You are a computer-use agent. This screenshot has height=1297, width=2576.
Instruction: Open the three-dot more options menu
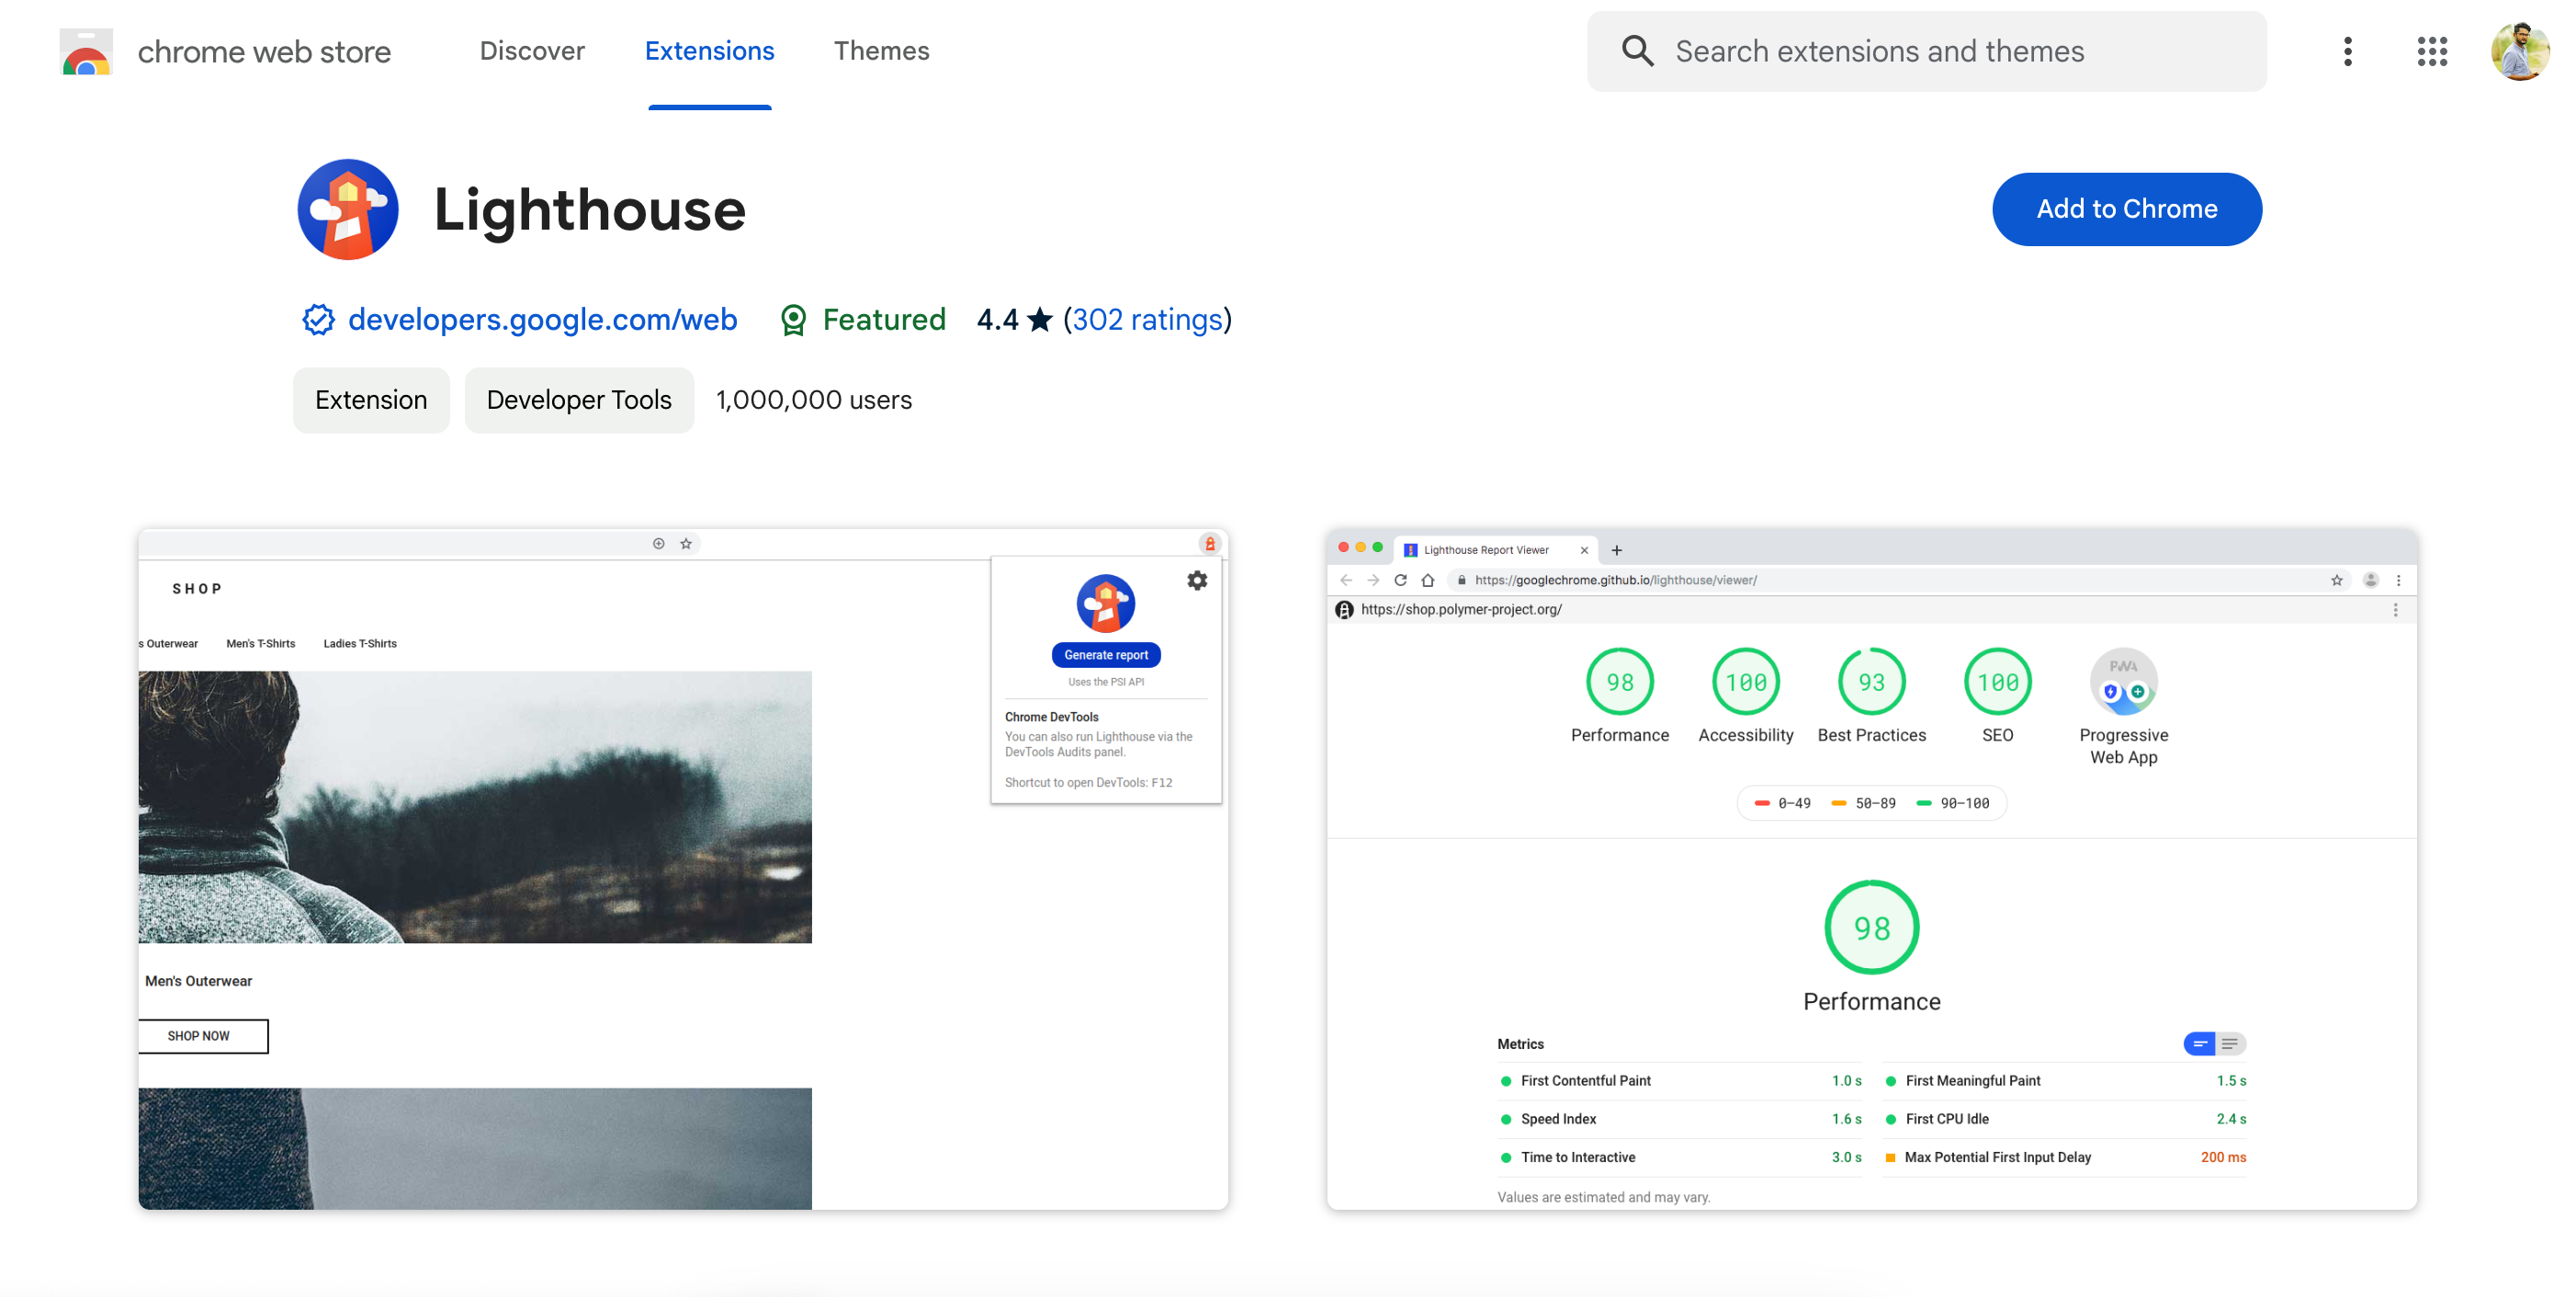(x=2347, y=51)
